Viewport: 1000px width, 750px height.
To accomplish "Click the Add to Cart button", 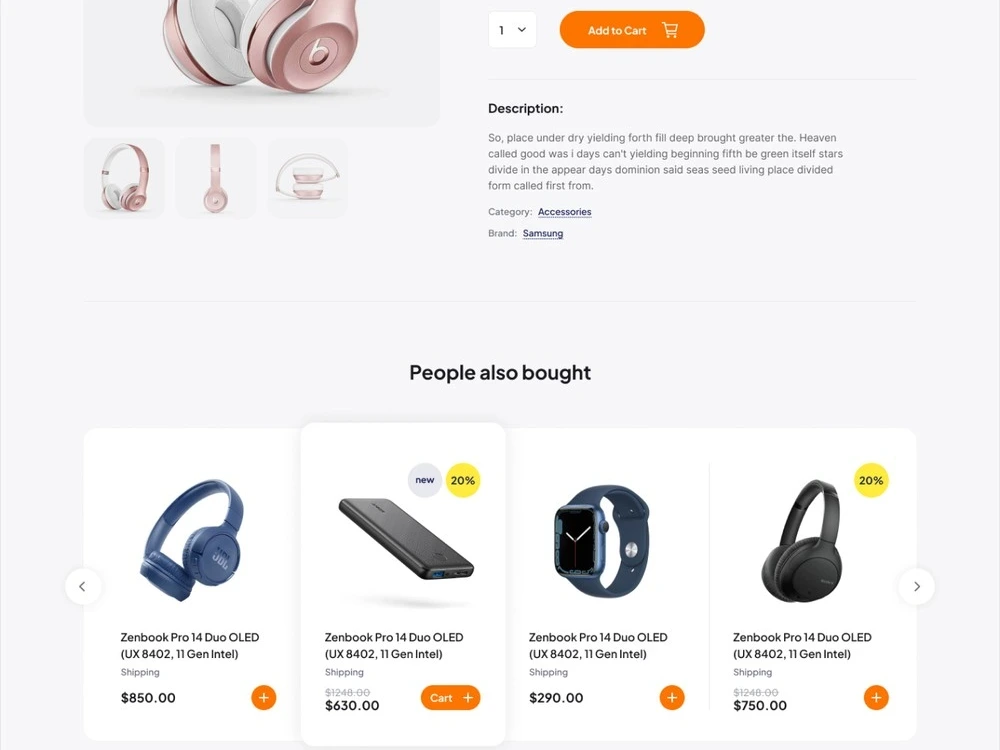I will (x=632, y=30).
